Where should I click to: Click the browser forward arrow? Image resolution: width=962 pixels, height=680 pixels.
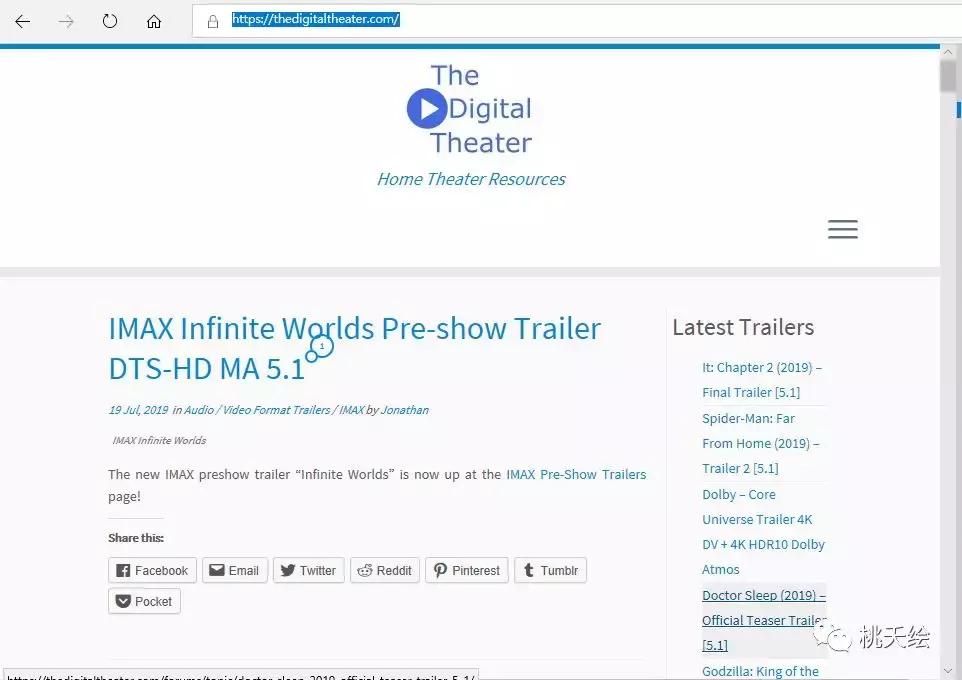pyautogui.click(x=66, y=21)
